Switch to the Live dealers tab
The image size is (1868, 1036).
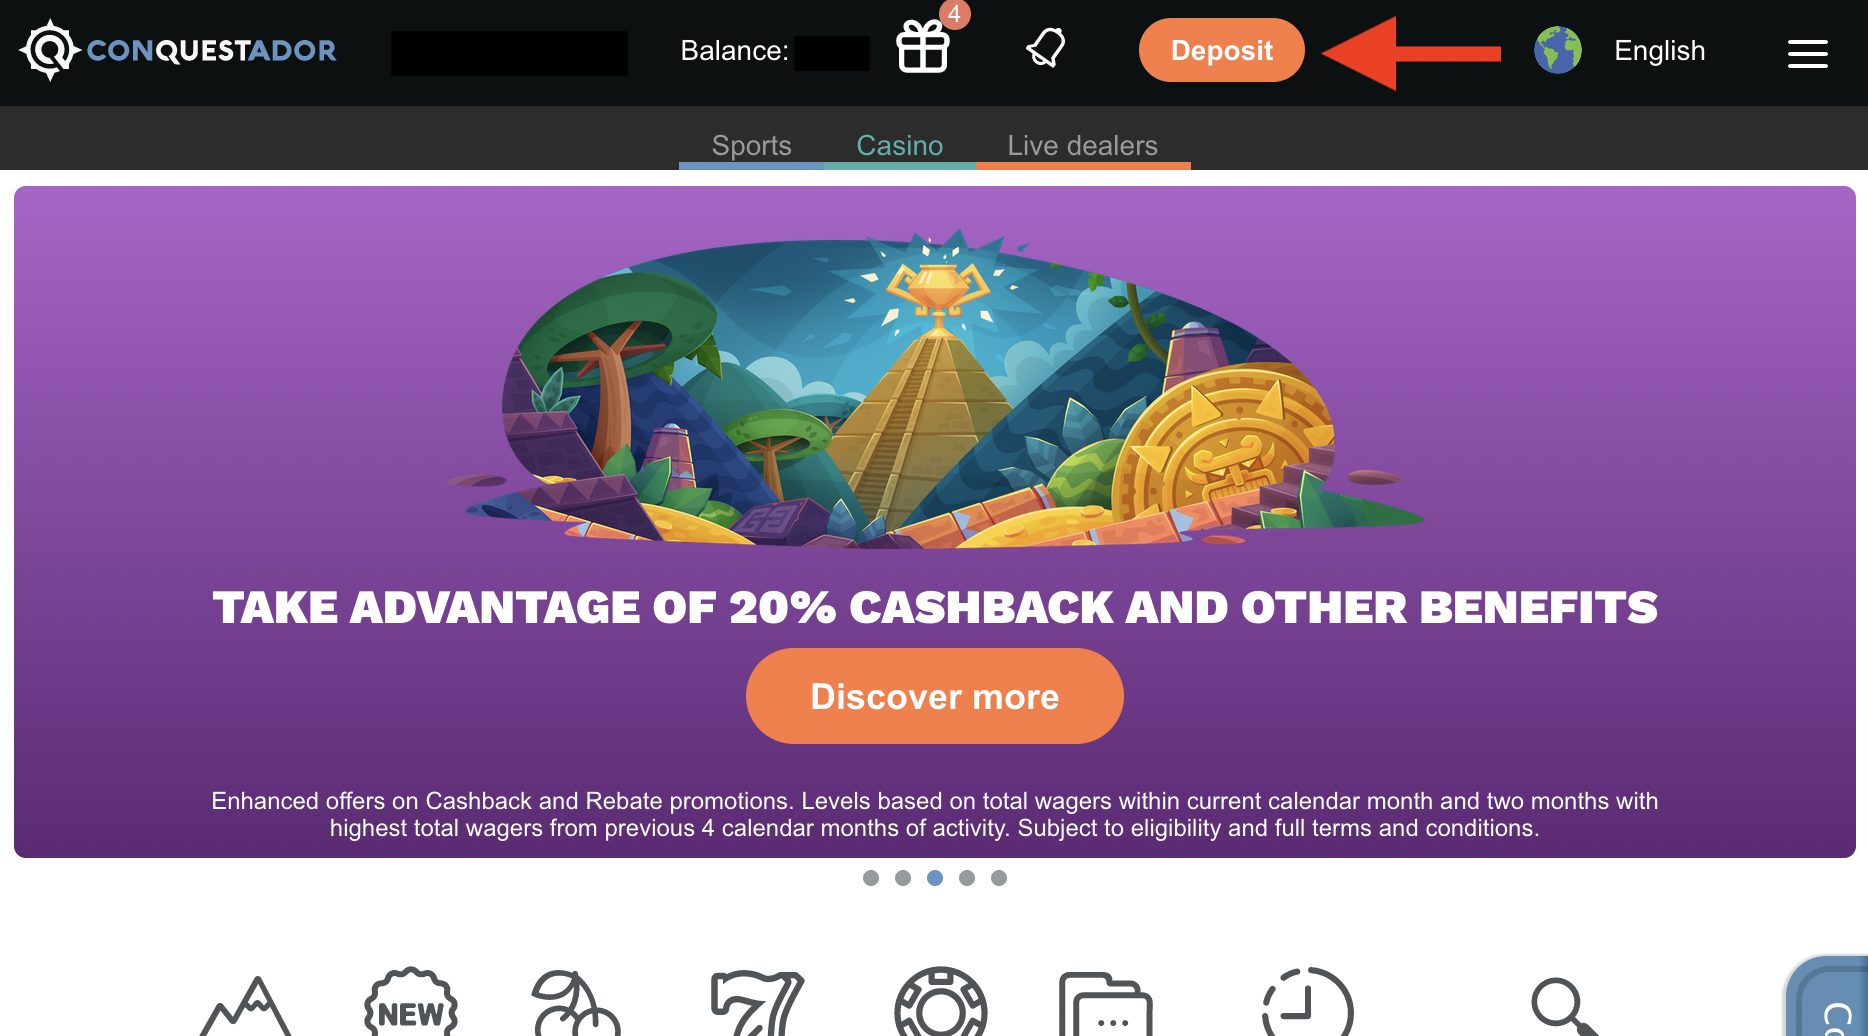(x=1082, y=146)
